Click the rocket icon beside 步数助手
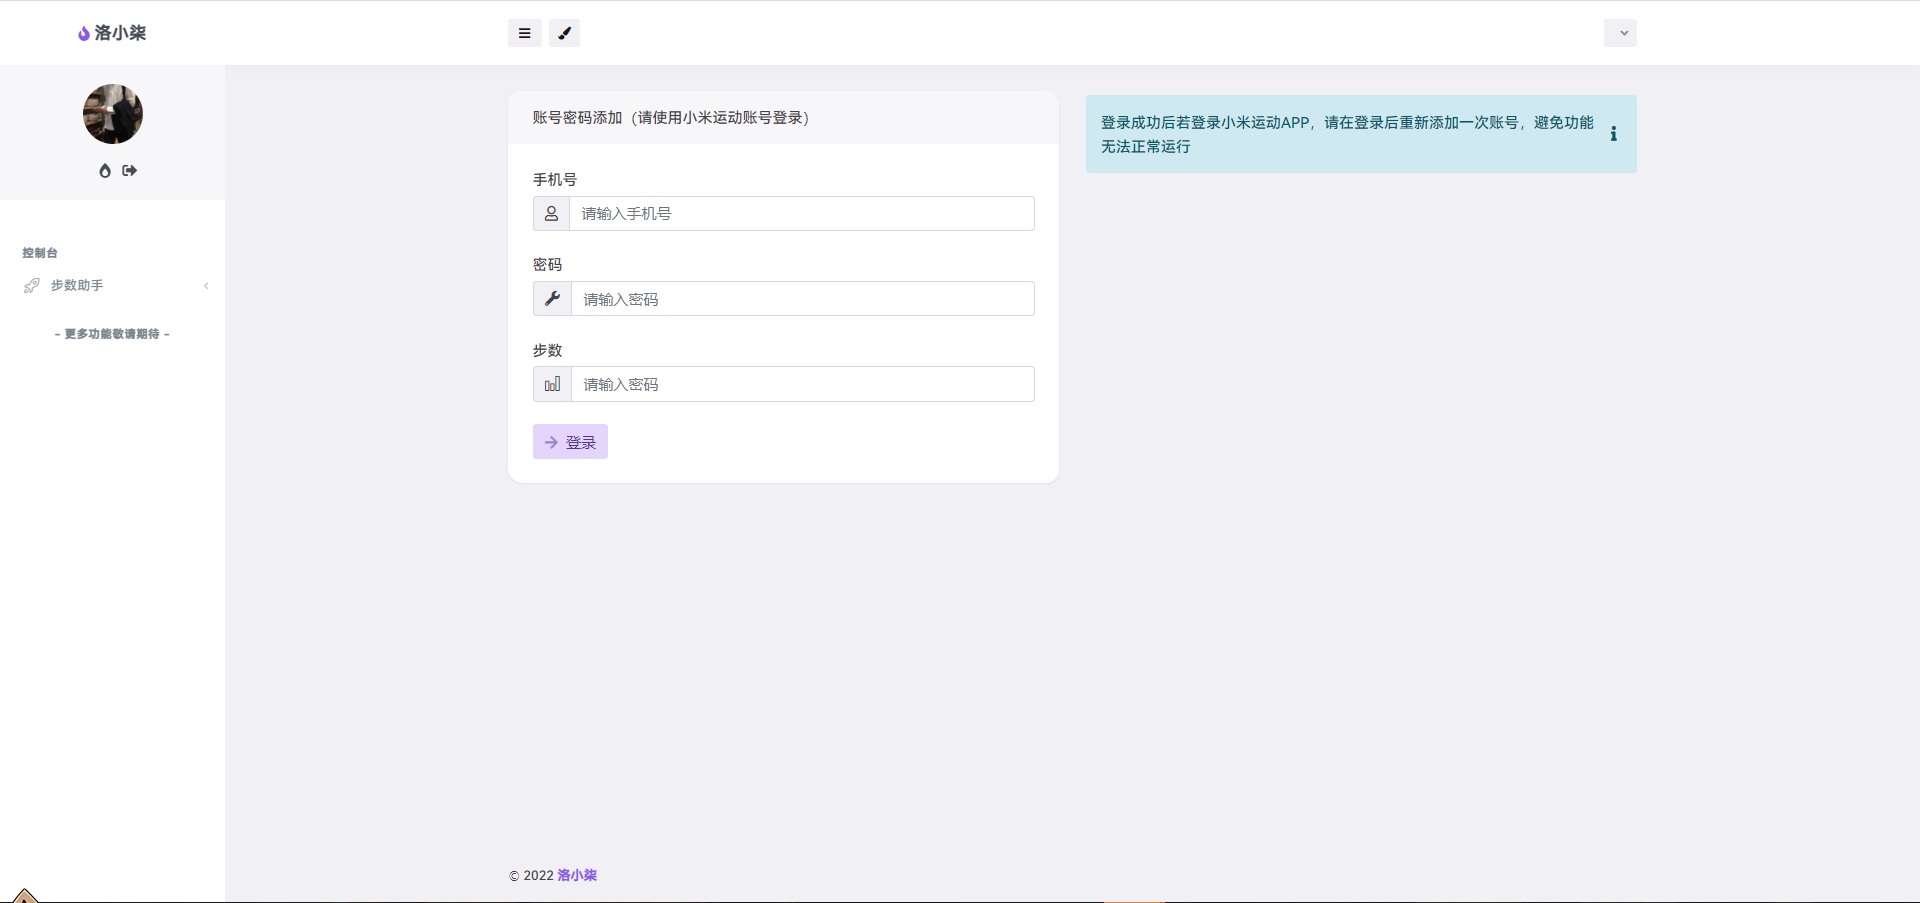 coord(32,286)
